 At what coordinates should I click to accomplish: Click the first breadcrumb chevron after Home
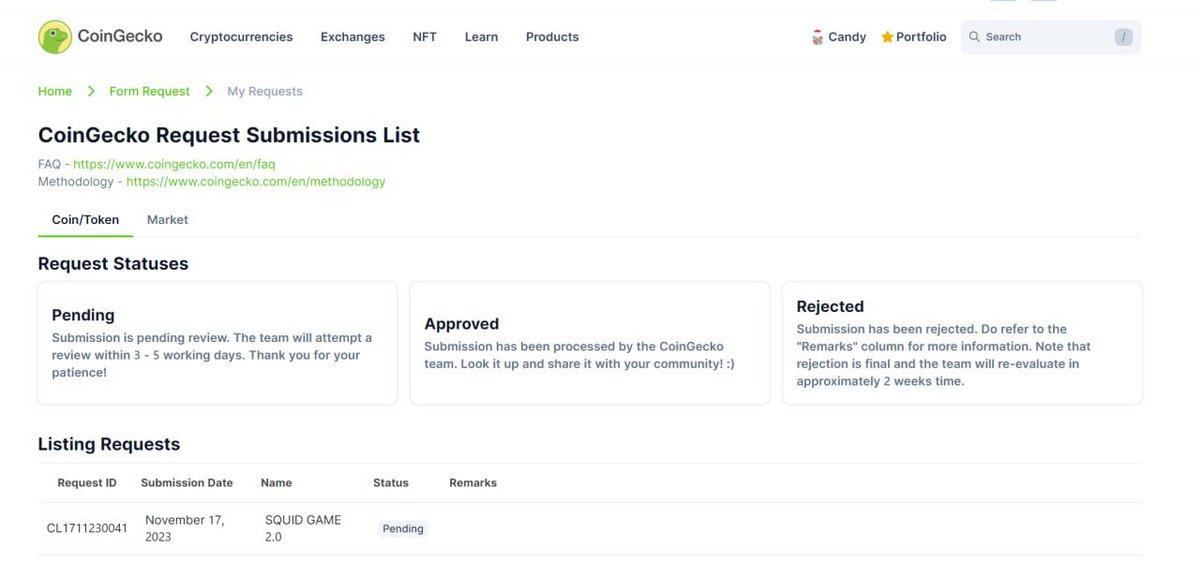pyautogui.click(x=91, y=91)
